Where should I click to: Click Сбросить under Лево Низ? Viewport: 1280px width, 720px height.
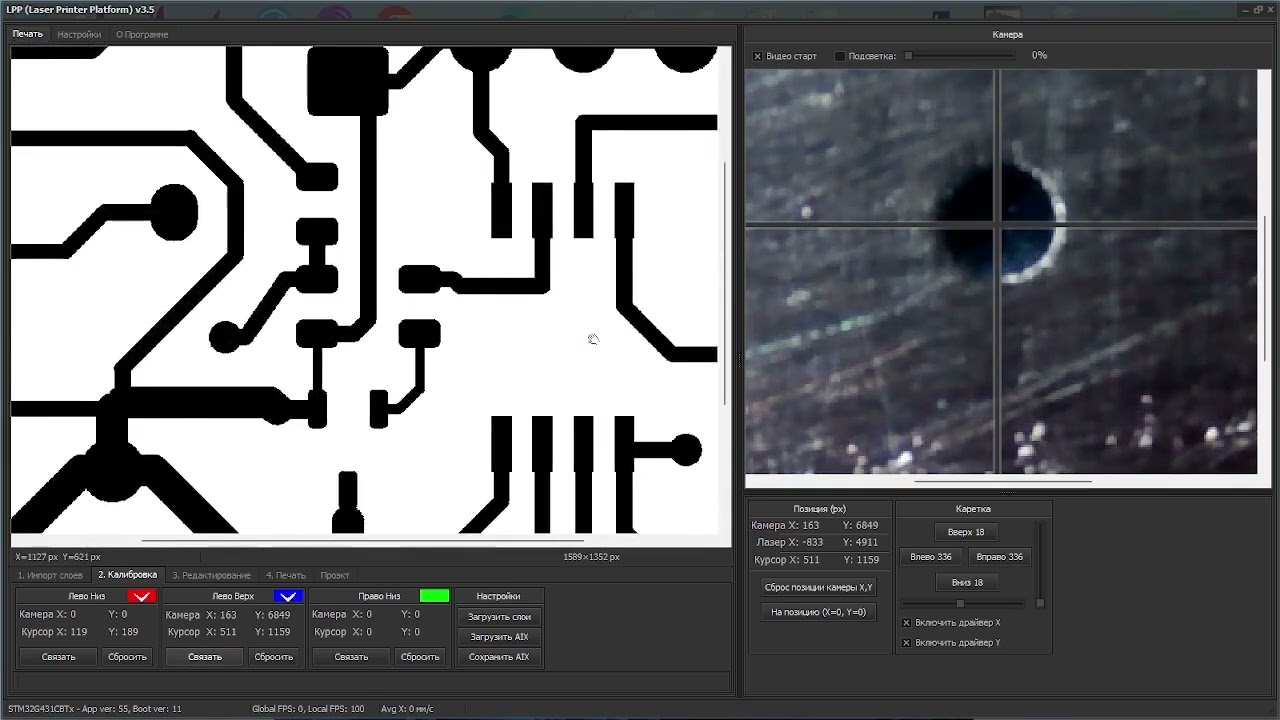click(127, 657)
